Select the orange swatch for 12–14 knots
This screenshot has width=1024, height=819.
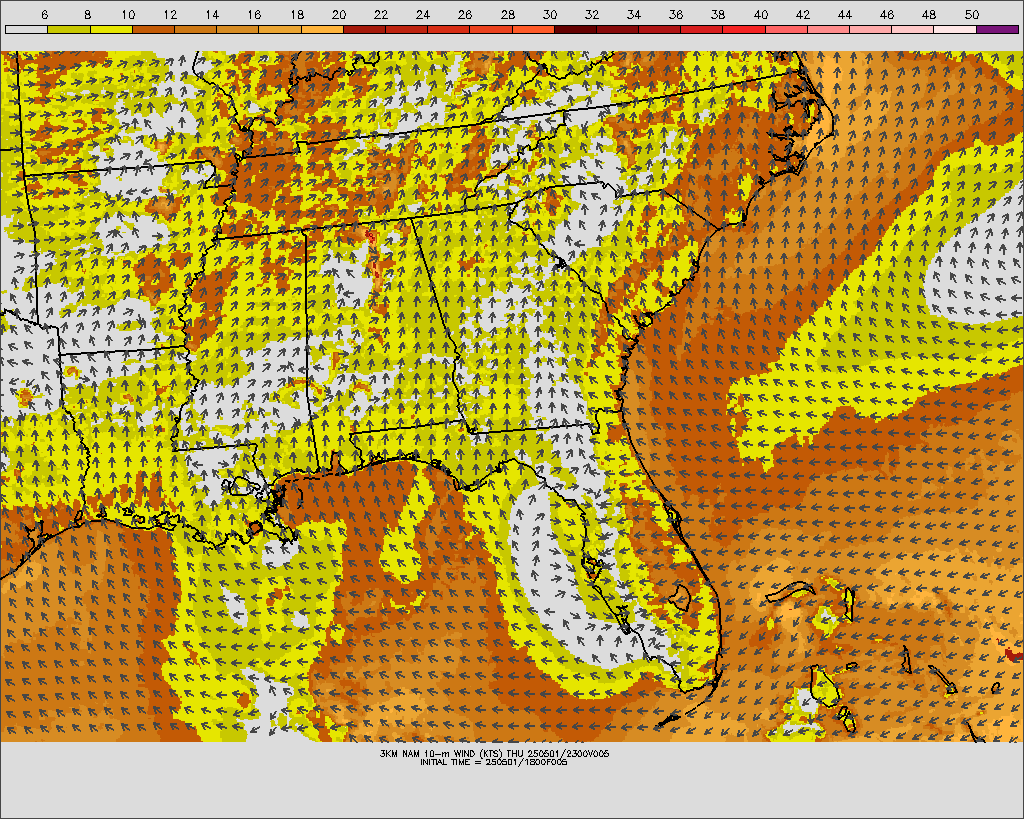click(x=196, y=29)
